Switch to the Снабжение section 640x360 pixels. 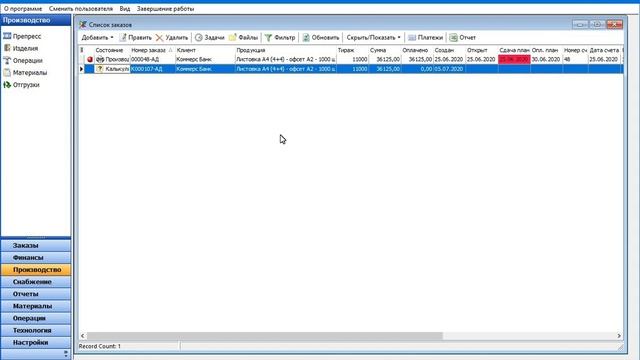click(36, 282)
